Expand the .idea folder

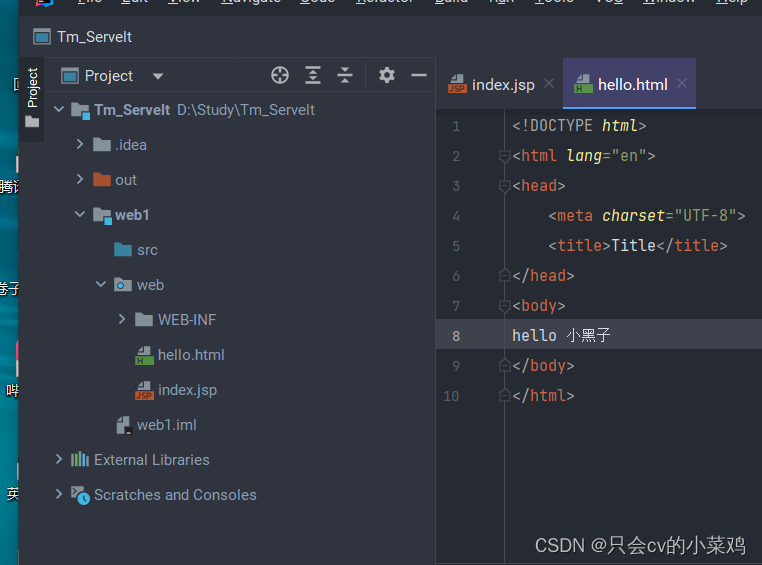(x=80, y=145)
